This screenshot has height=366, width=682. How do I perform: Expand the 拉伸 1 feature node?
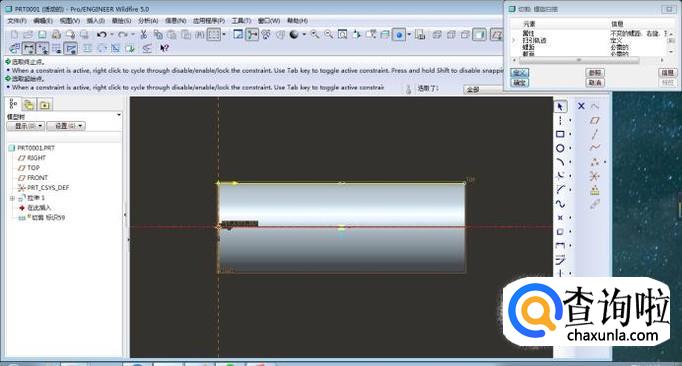[x=12, y=198]
